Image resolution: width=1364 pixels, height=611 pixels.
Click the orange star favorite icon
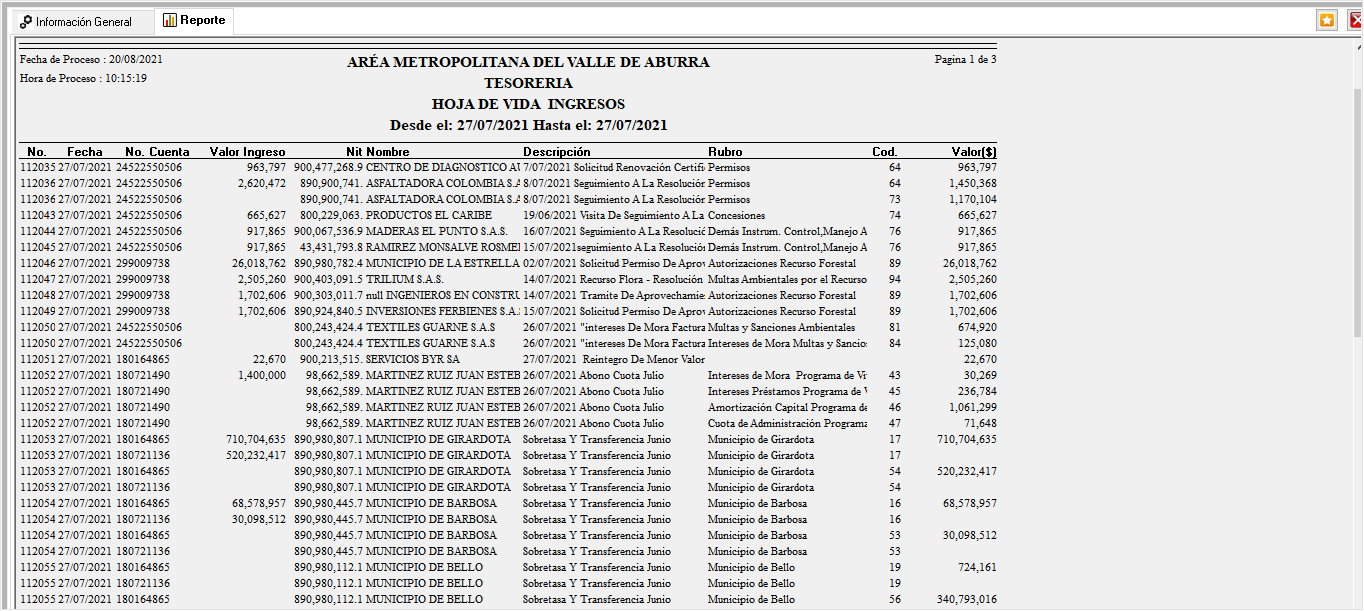1326,20
